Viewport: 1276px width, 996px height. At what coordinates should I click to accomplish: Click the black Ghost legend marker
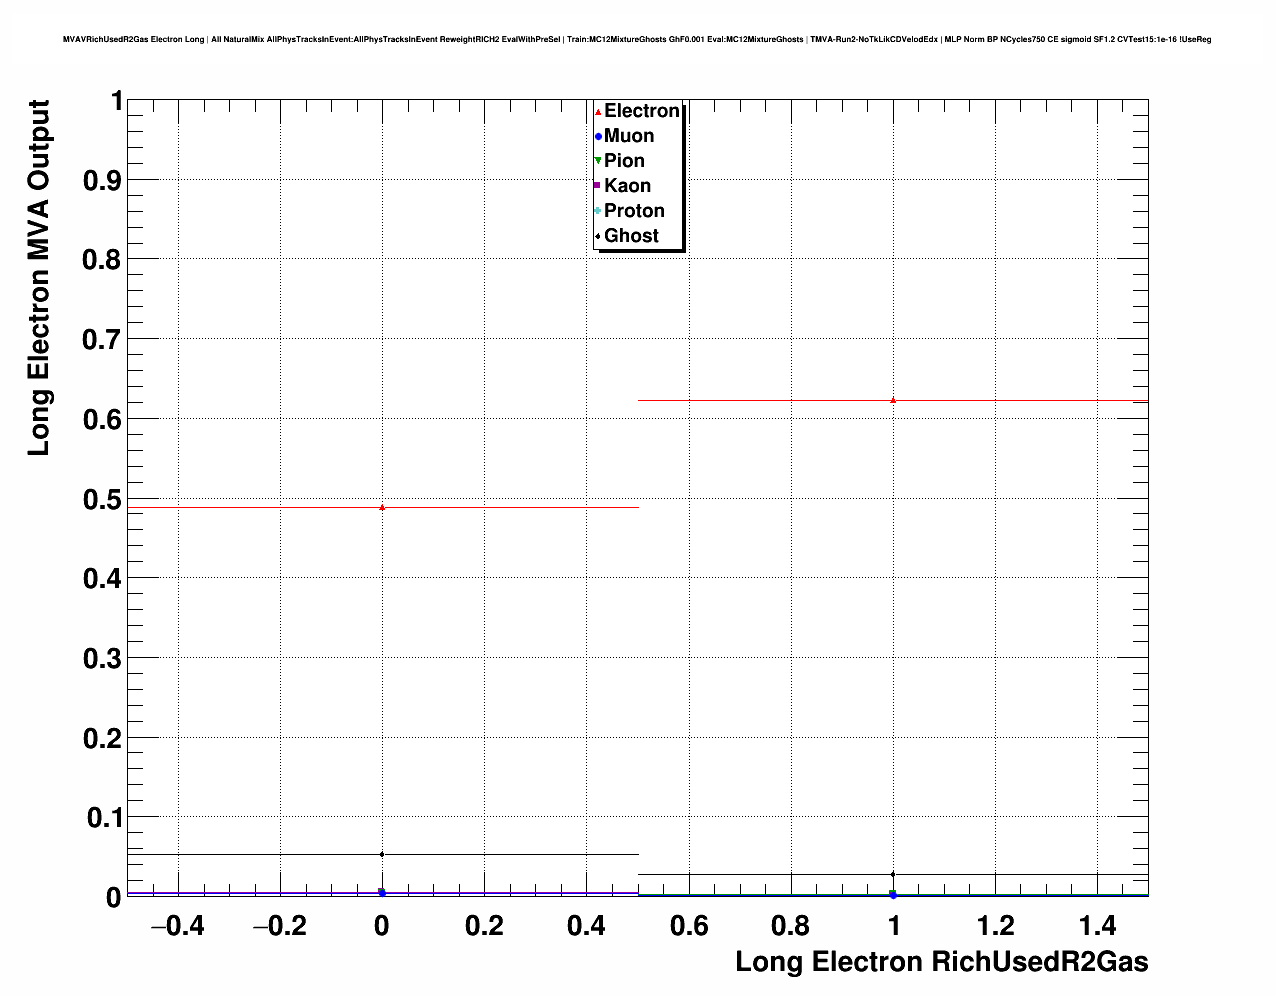598,236
